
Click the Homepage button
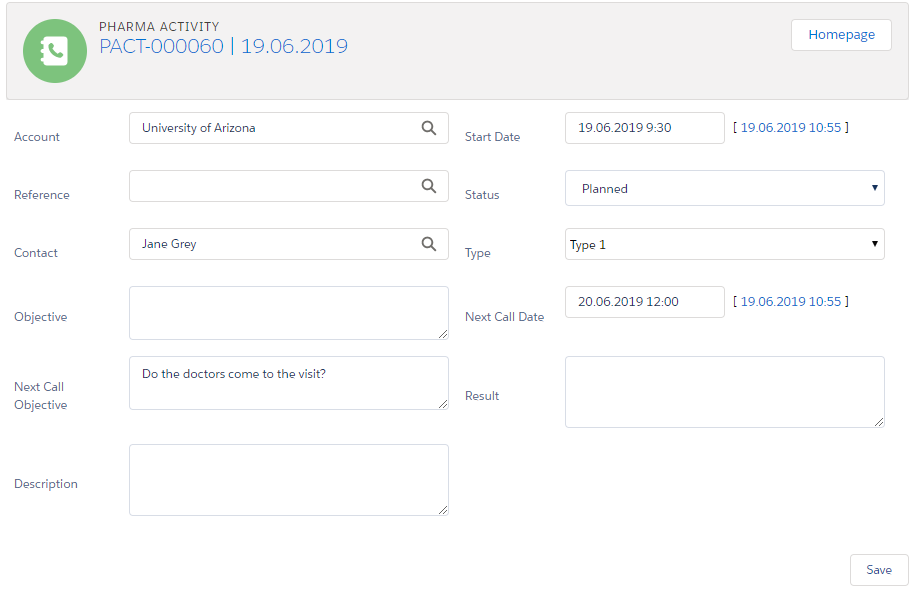(x=841, y=35)
